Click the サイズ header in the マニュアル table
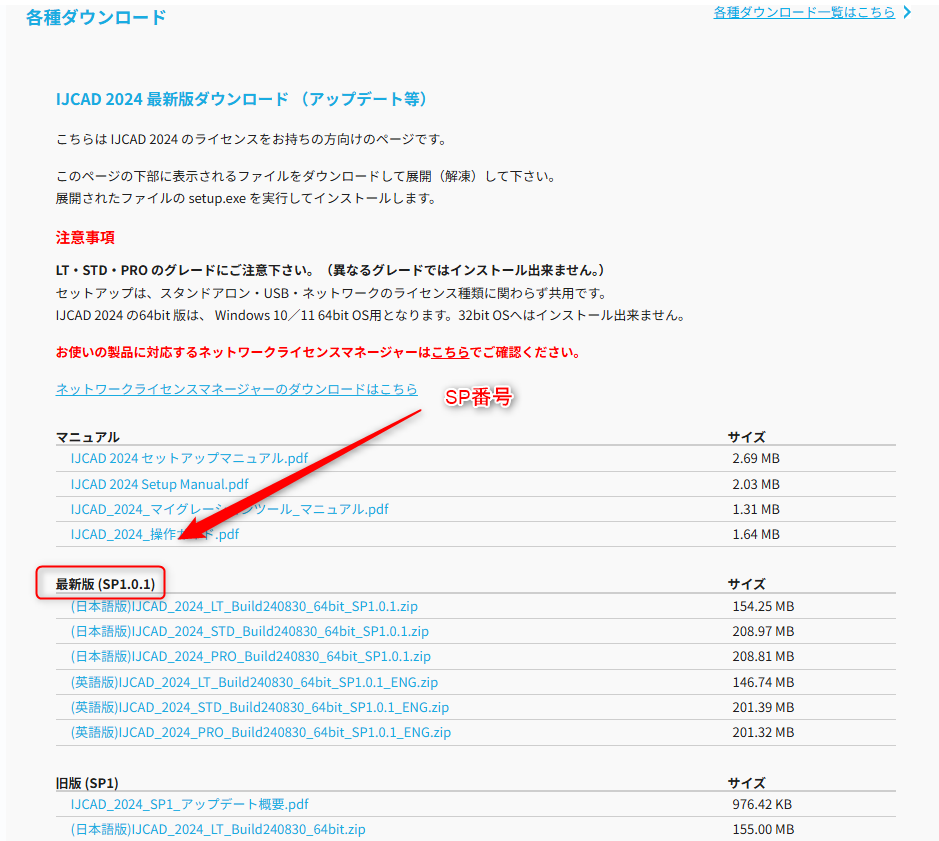Viewport: 939px width, 841px height. (747, 437)
